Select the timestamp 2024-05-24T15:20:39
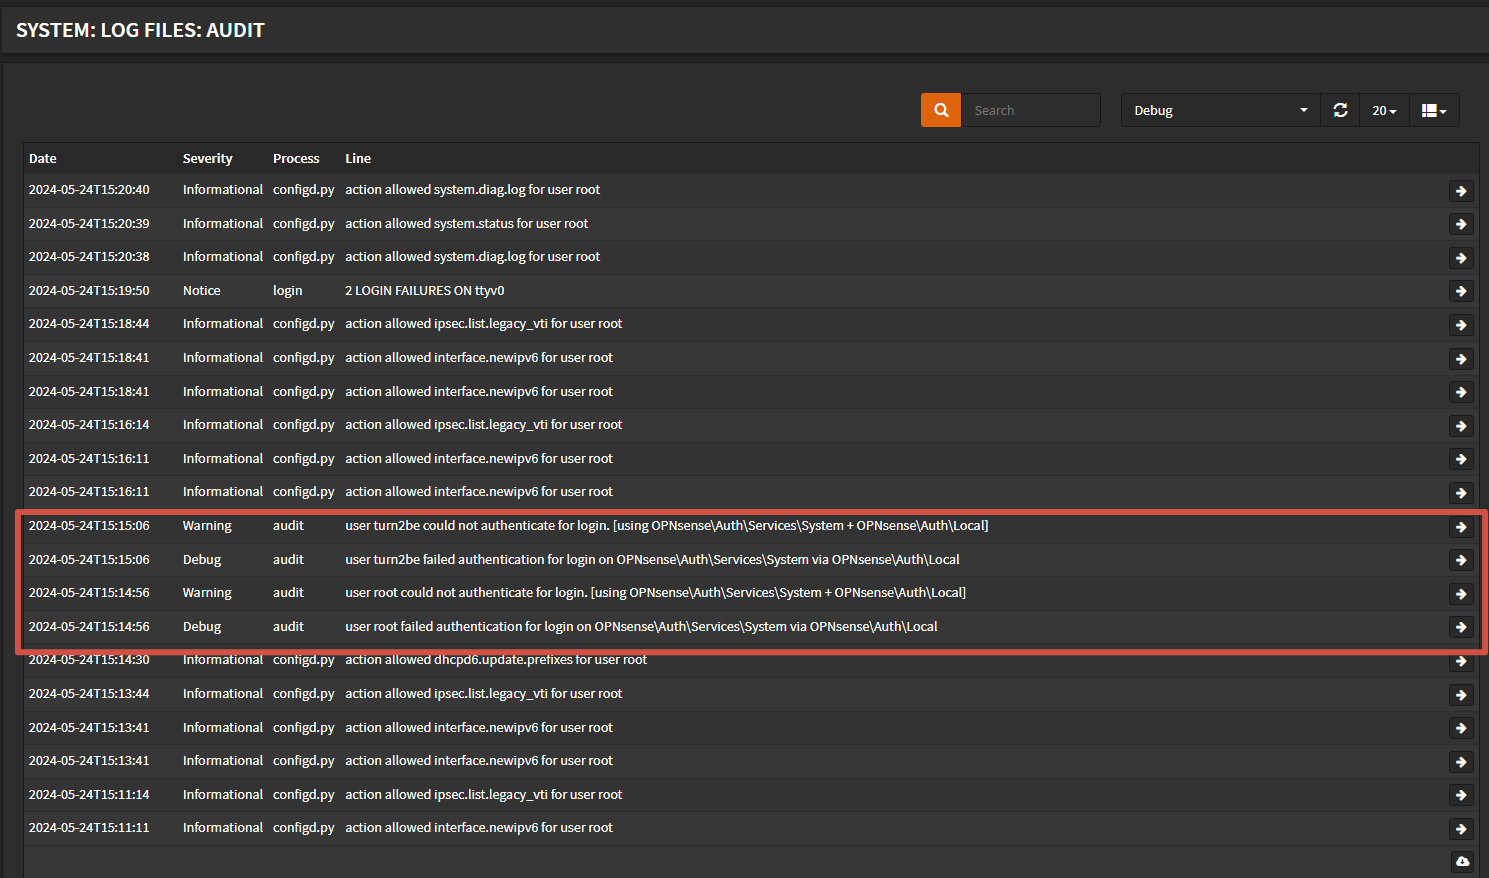 point(89,223)
